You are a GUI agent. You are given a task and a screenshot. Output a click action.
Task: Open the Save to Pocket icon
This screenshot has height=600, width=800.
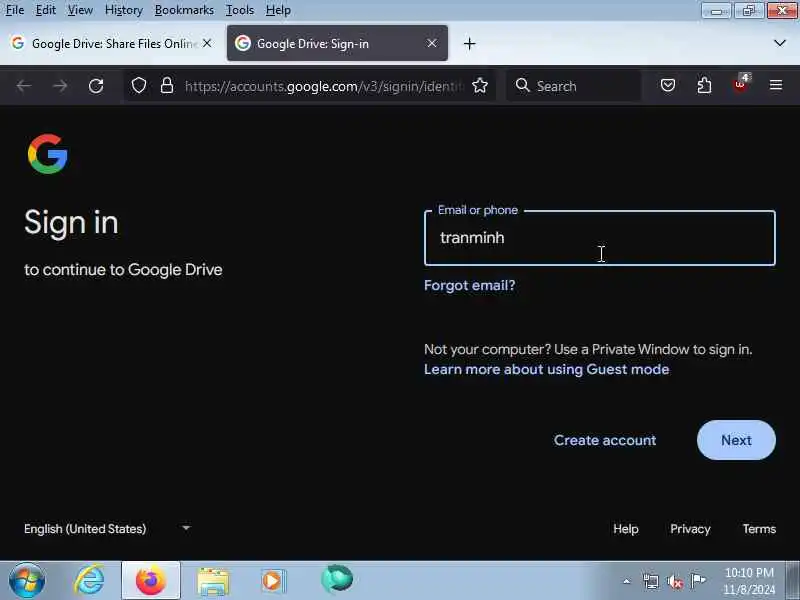tap(668, 85)
